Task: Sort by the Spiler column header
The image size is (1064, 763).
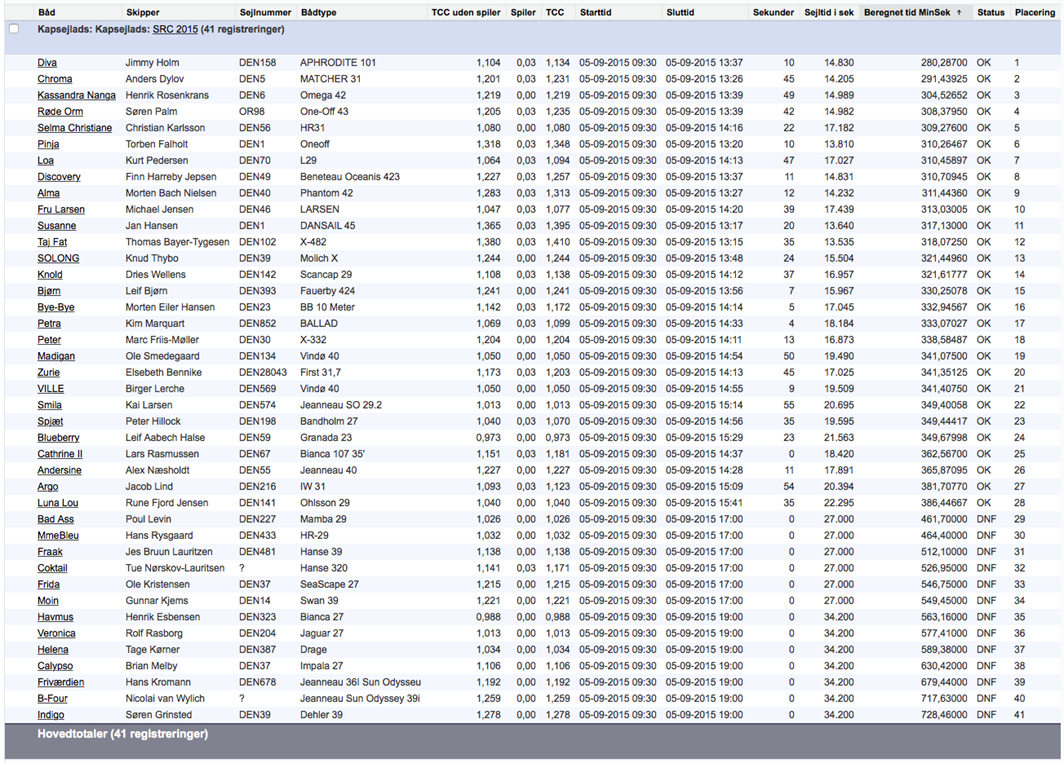Action: pyautogui.click(x=523, y=12)
